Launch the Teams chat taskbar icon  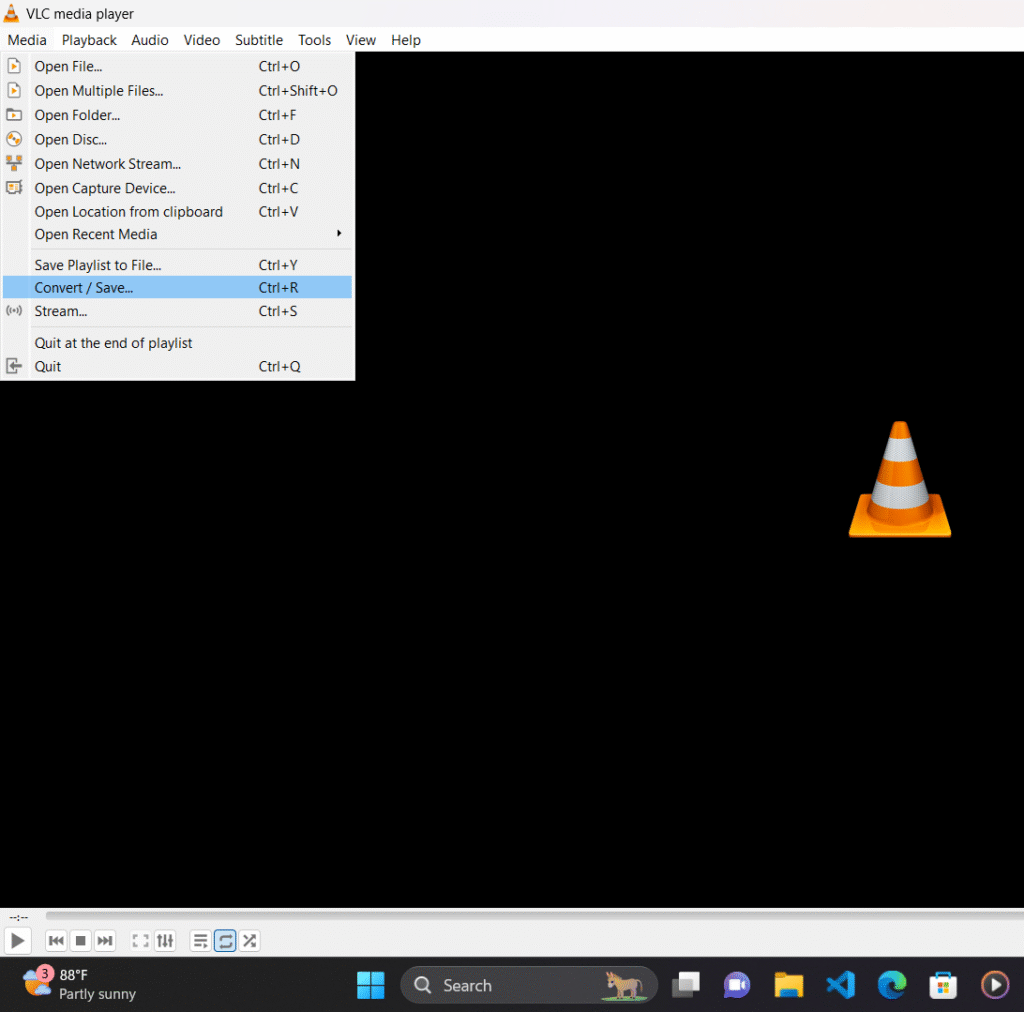pyautogui.click(x=737, y=985)
